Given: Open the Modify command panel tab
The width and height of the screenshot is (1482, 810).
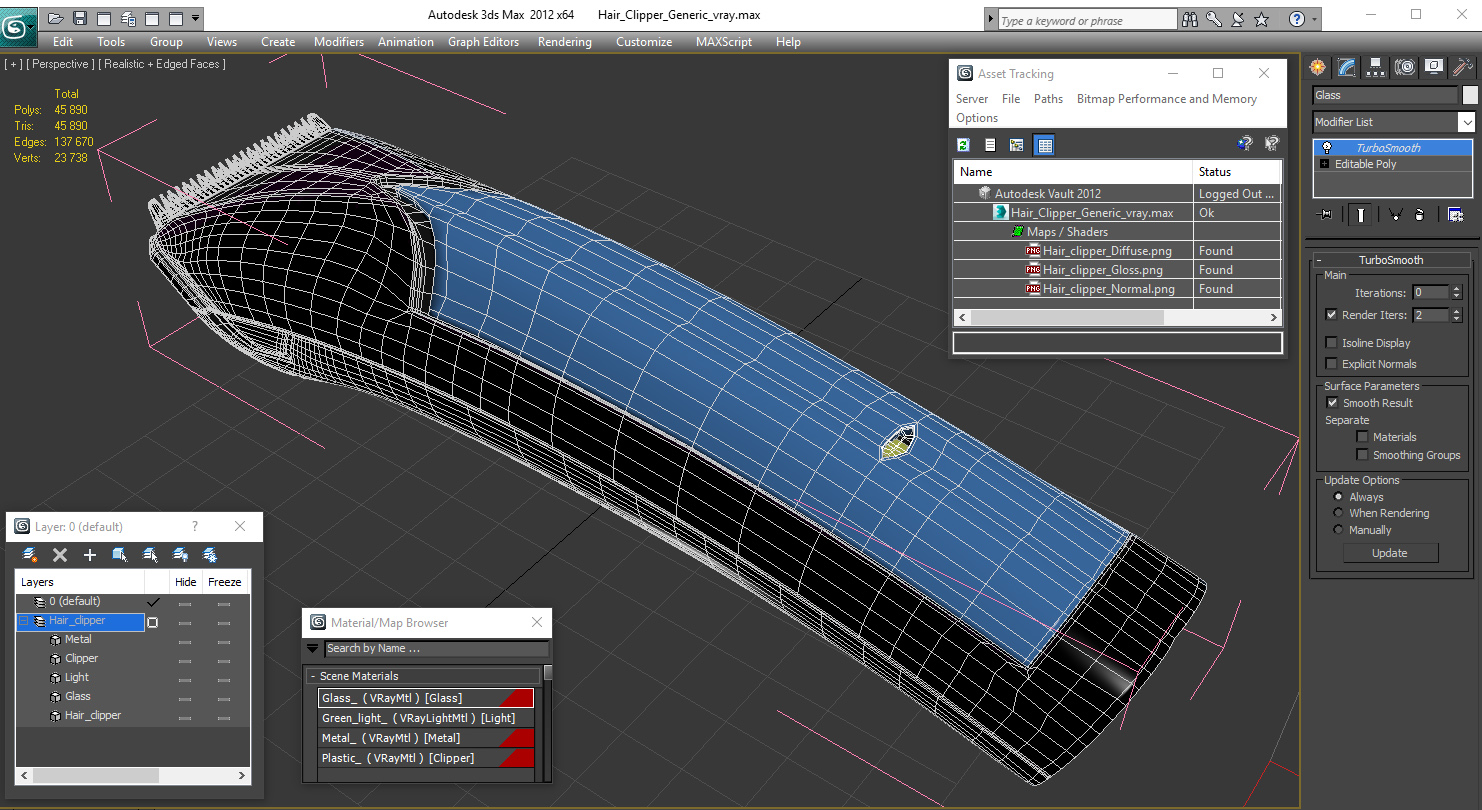Looking at the screenshot, I should tap(1347, 67).
